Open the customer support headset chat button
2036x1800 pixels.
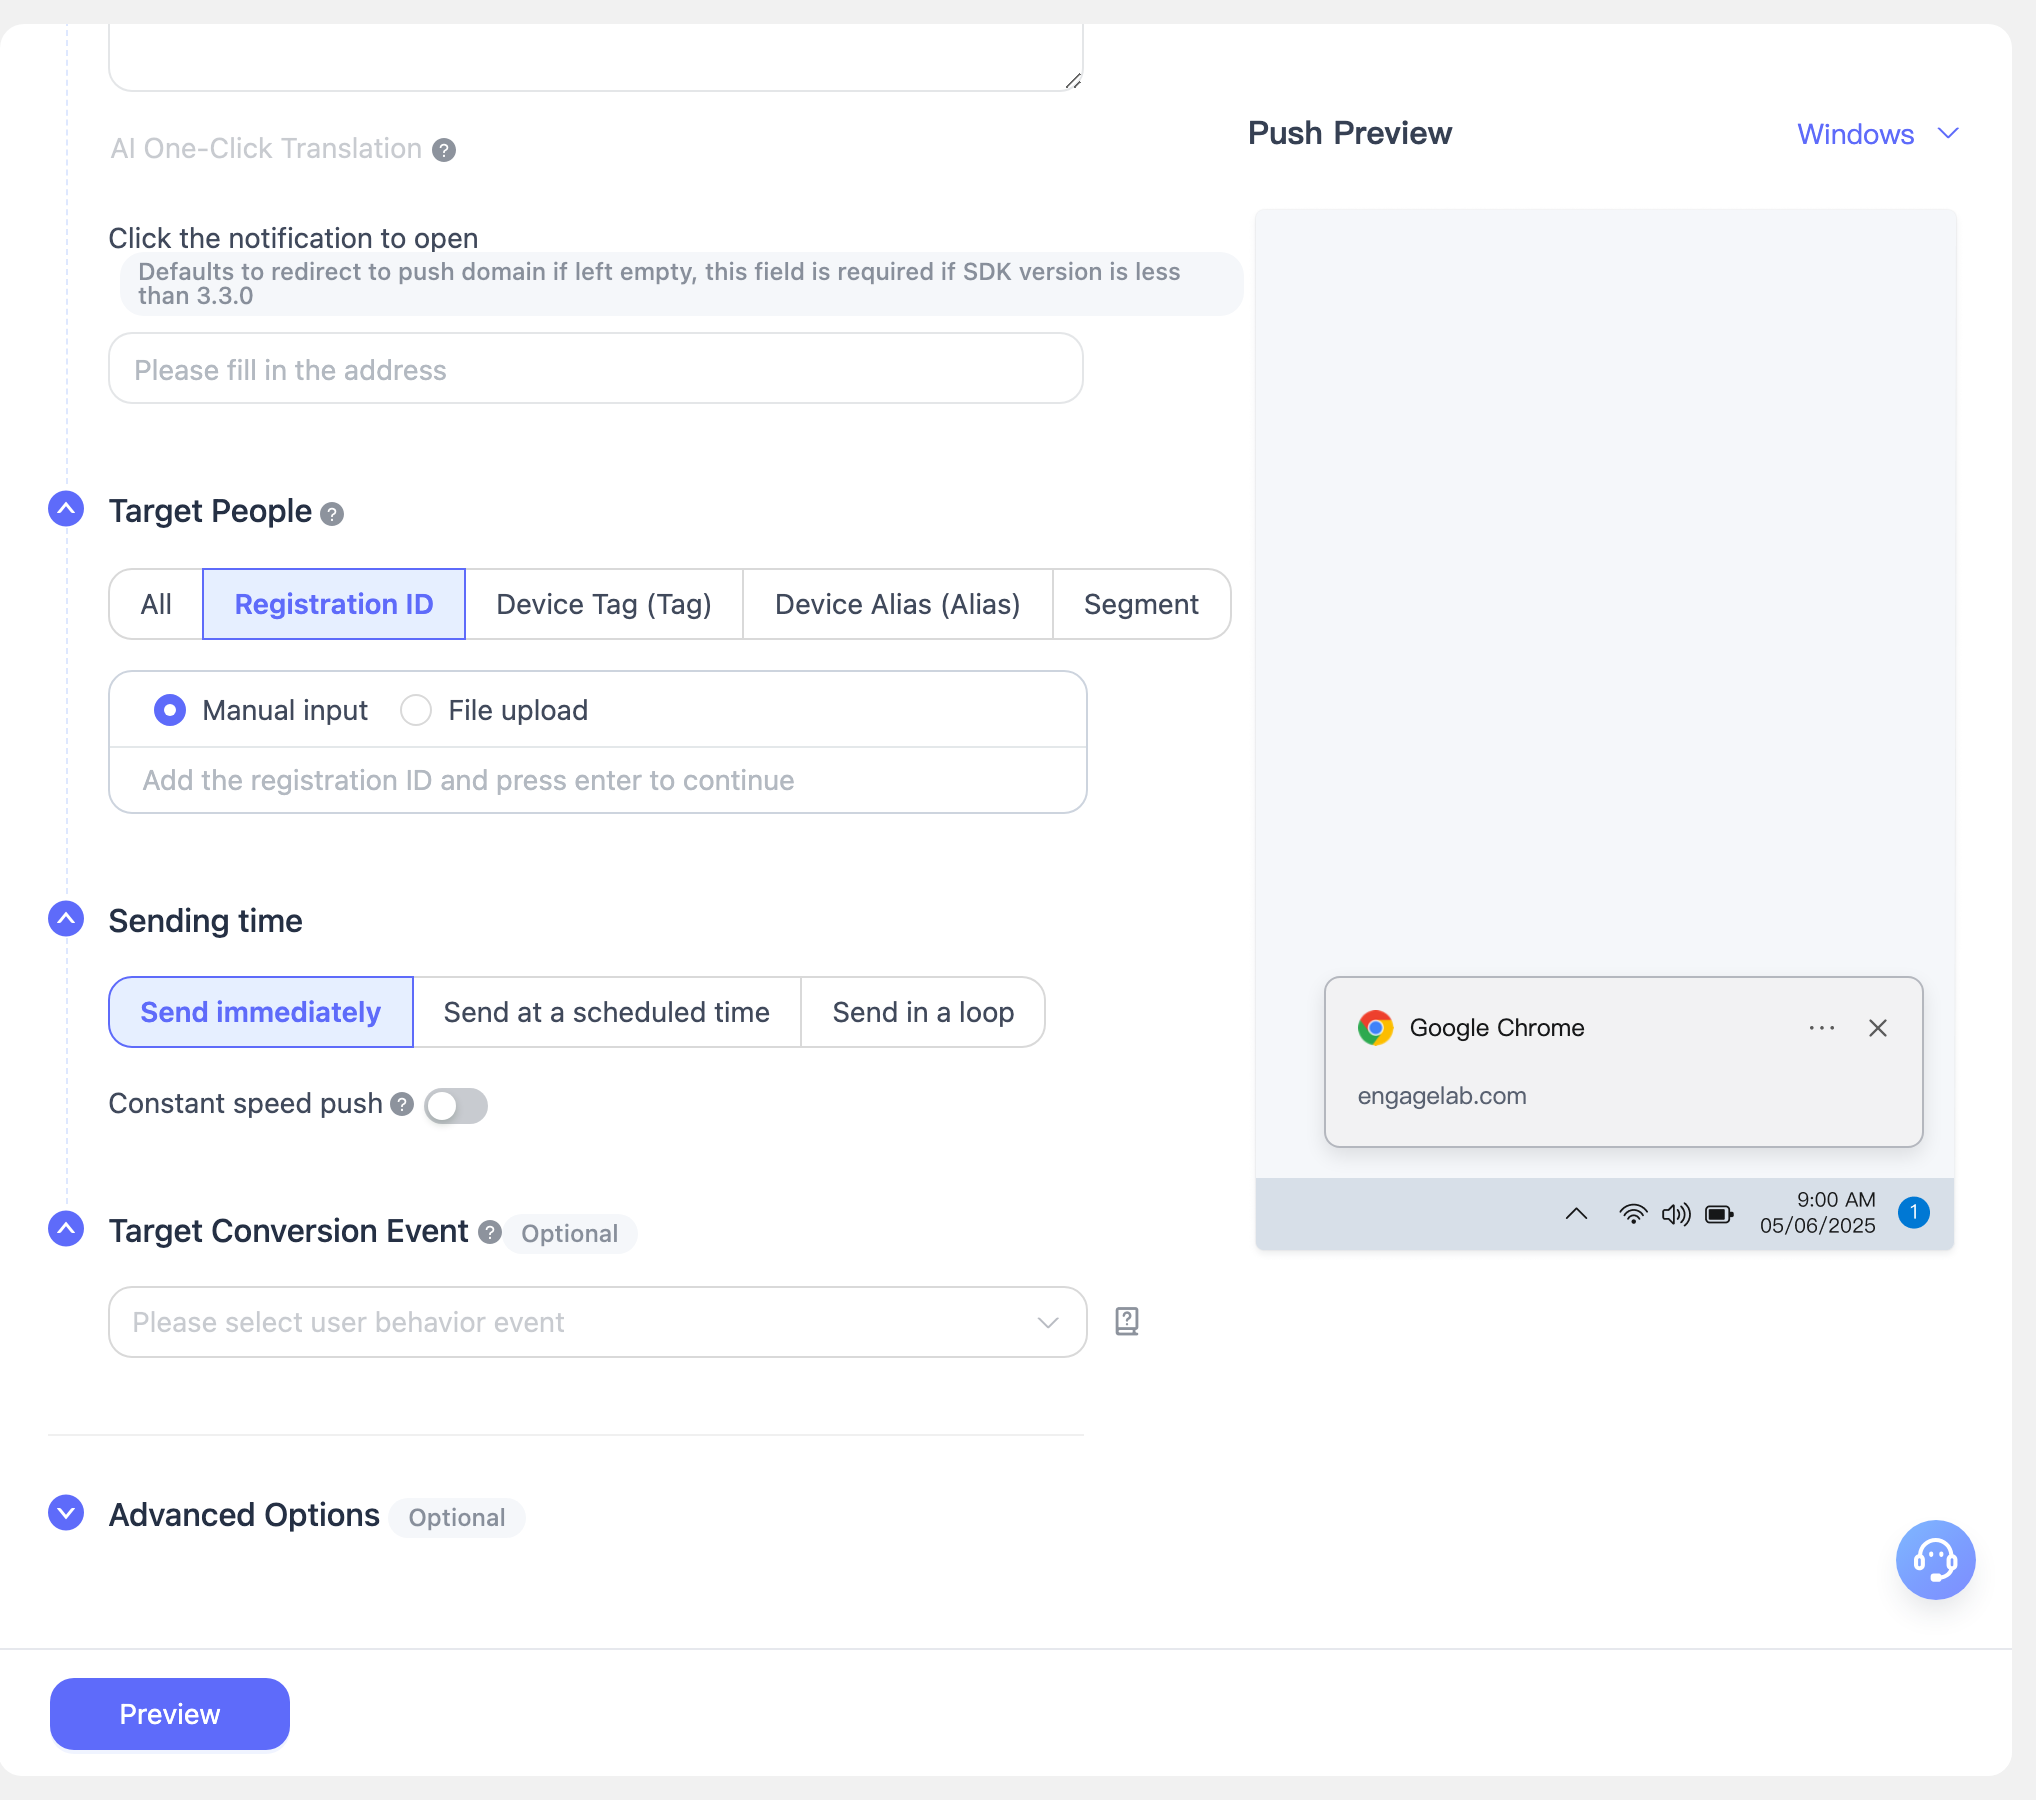[x=1936, y=1560]
